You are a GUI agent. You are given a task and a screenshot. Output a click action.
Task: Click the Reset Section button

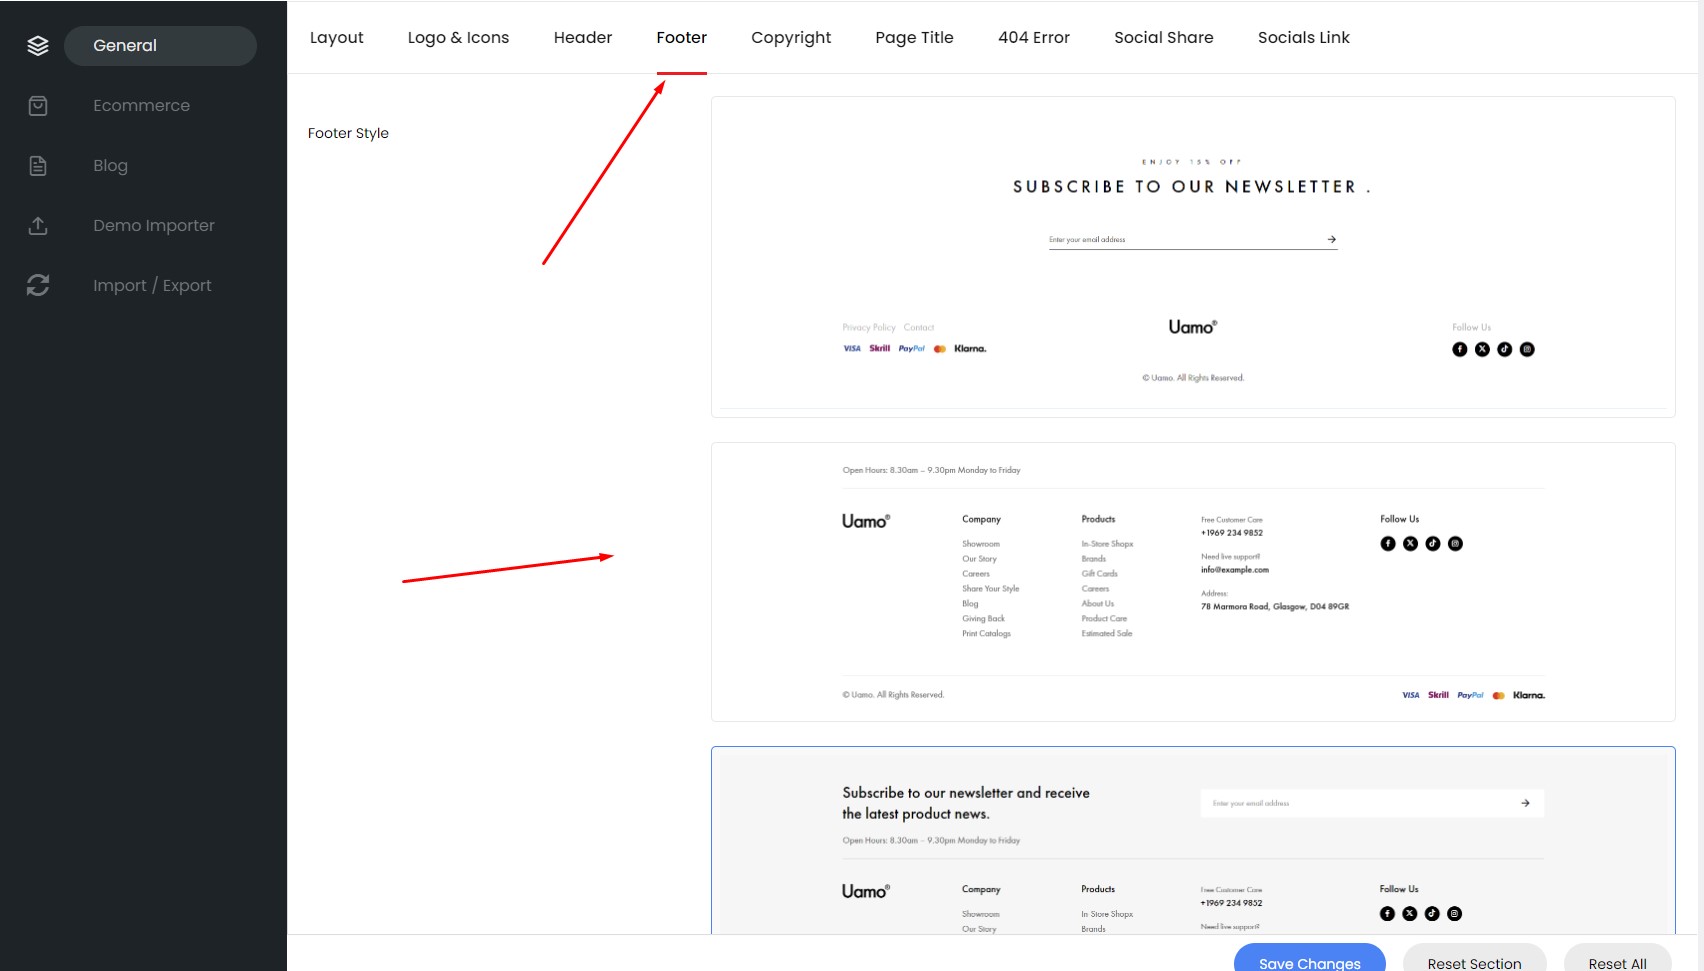pyautogui.click(x=1474, y=960)
